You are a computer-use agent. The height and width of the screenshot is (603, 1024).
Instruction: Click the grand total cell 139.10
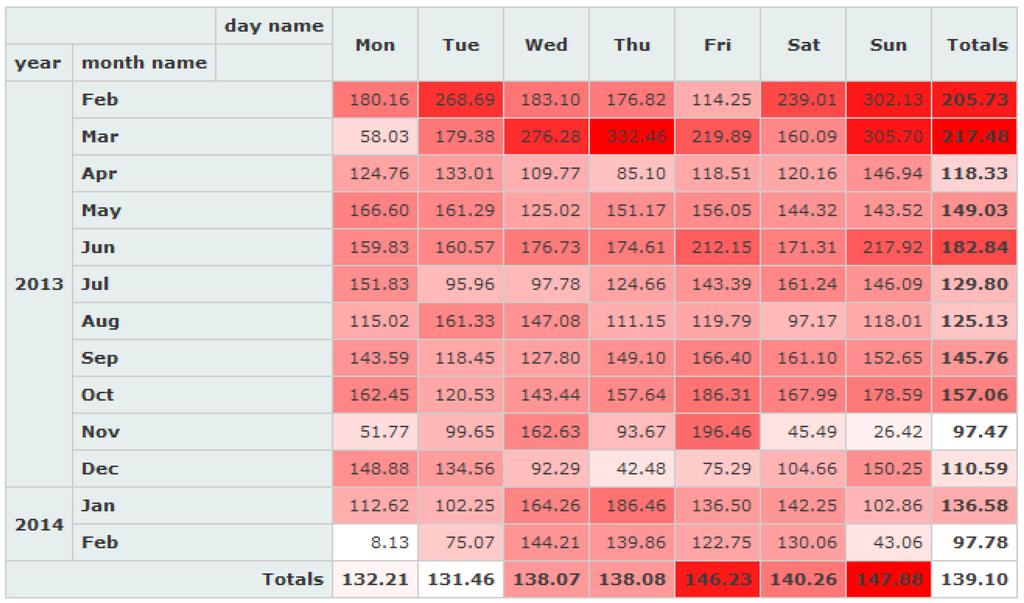976,579
